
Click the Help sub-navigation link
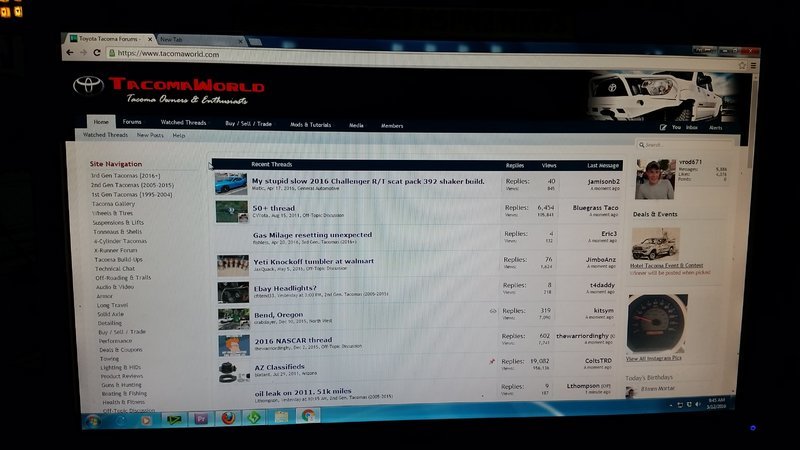point(179,136)
